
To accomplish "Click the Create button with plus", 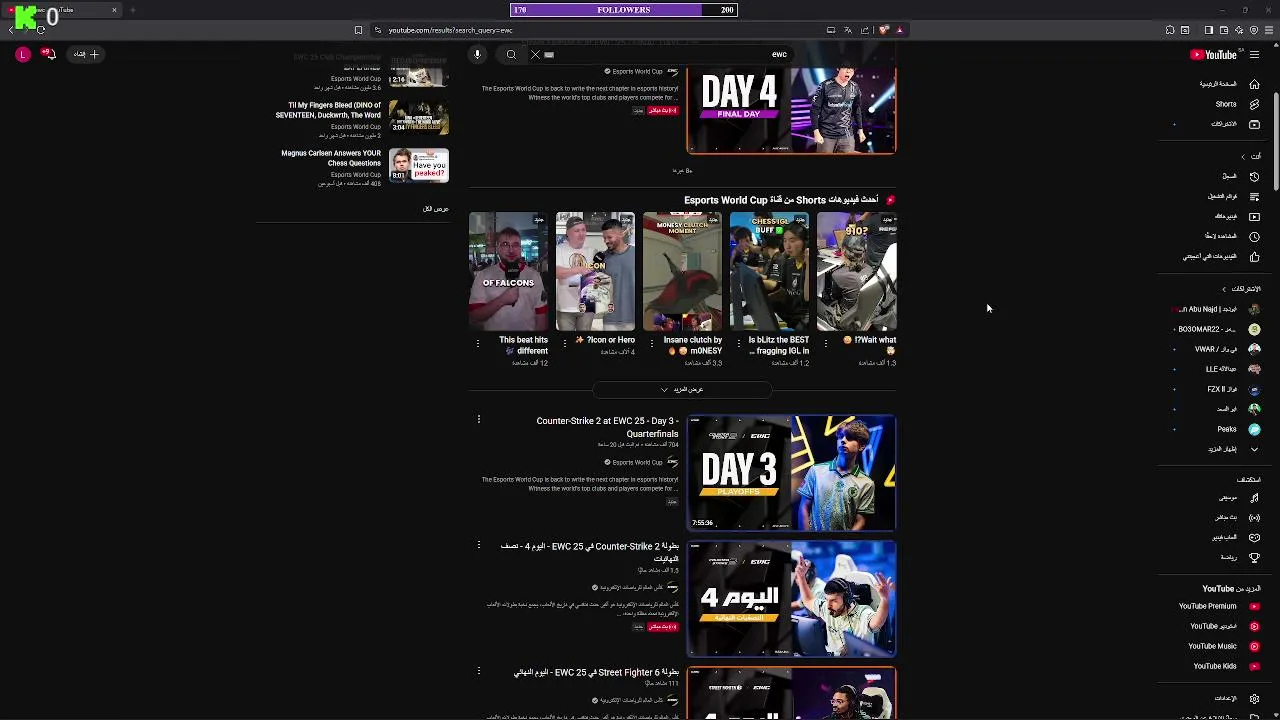I will click(x=85, y=54).
